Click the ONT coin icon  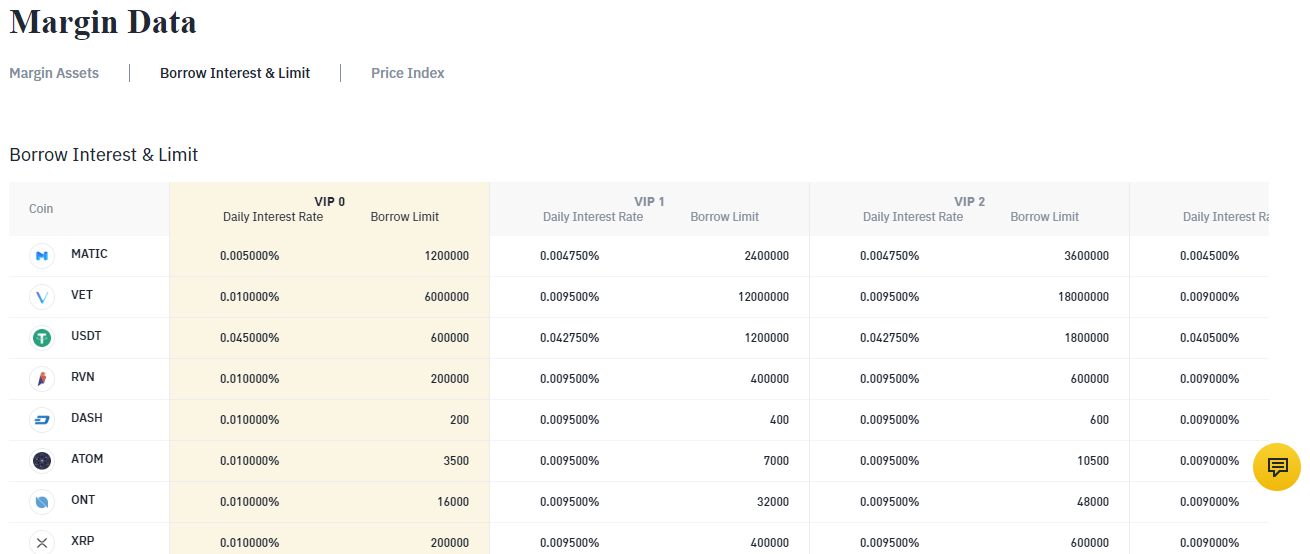tap(42, 502)
